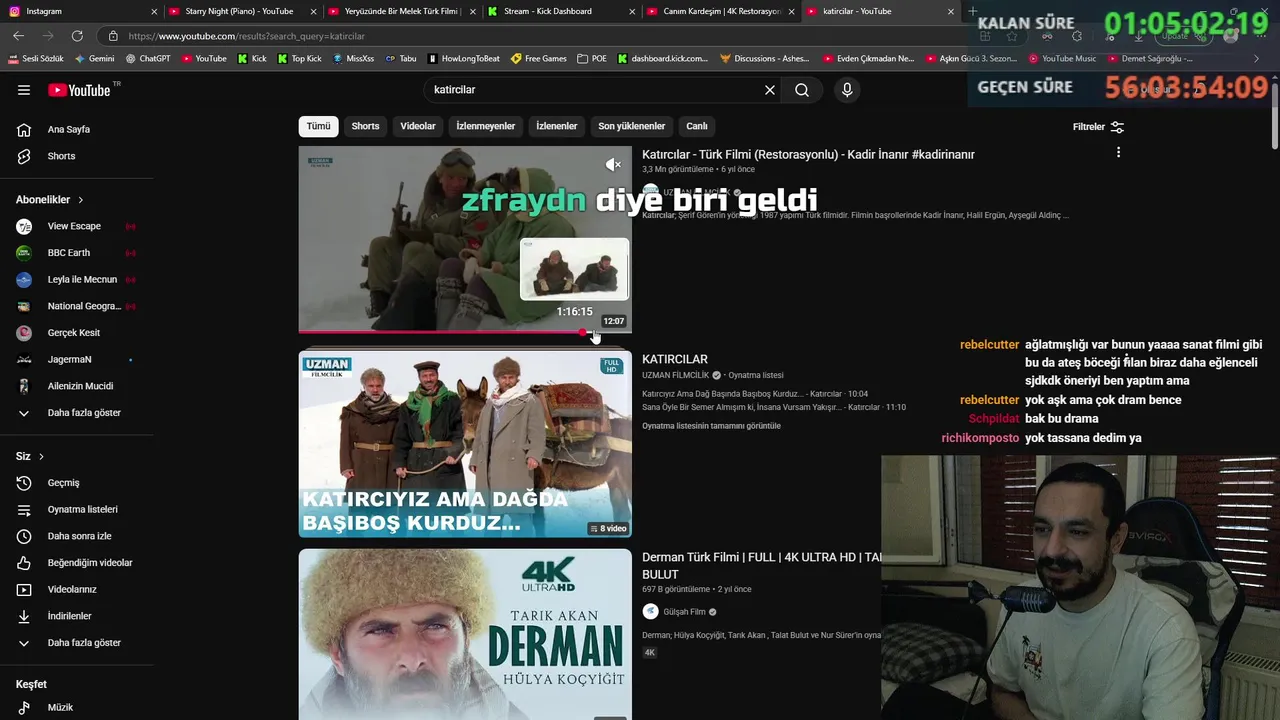1280x720 pixels.
Task: Open YouTube Music bookmark
Action: (x=1063, y=59)
